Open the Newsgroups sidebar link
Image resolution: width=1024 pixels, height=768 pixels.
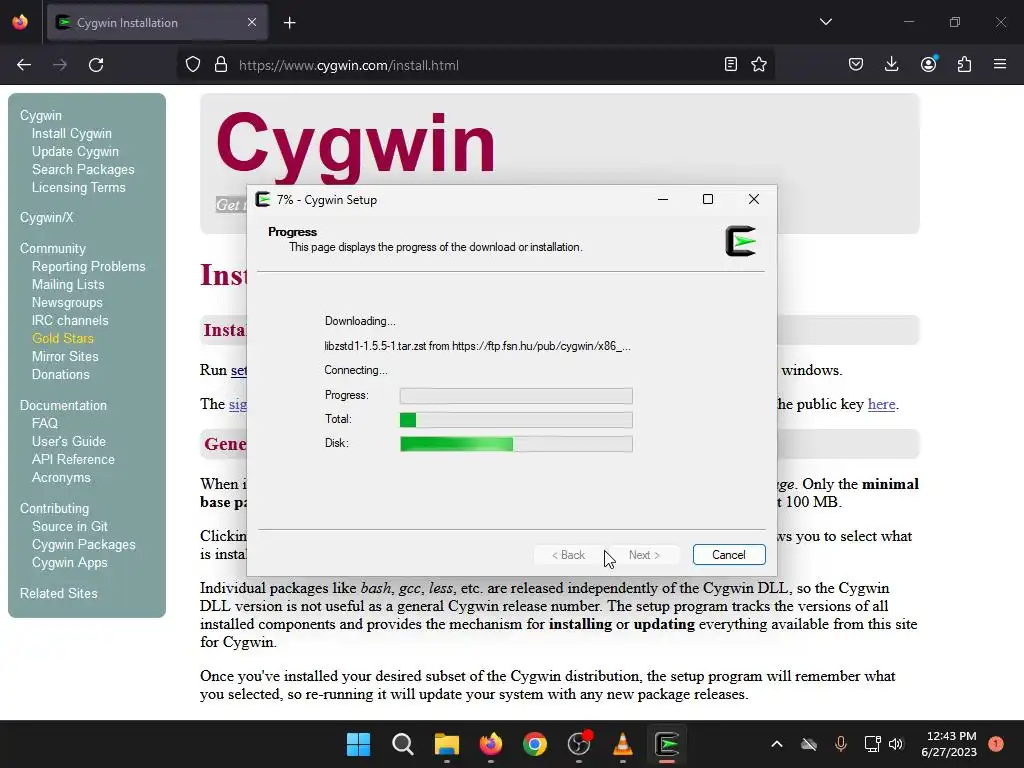67,302
